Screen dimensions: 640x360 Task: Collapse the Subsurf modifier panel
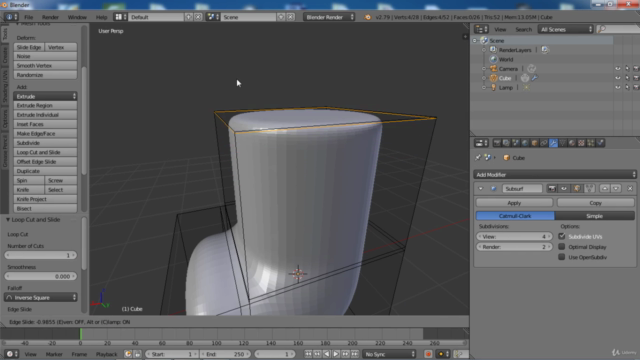(x=480, y=189)
